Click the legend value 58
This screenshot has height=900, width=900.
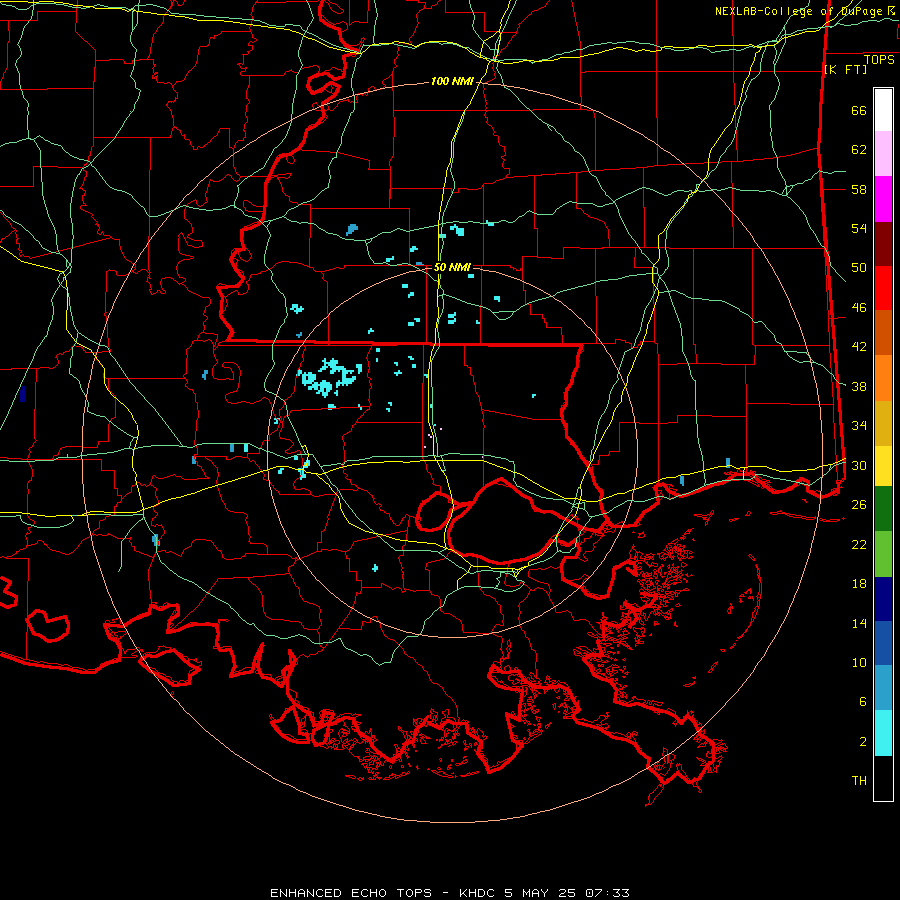point(859,189)
